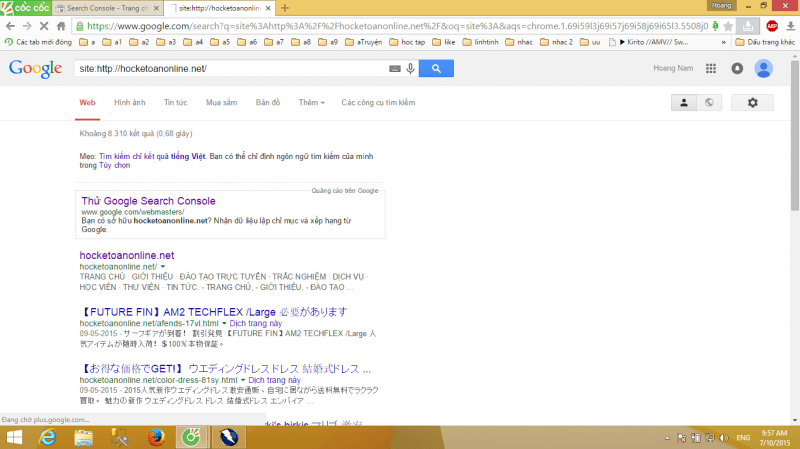The width and height of the screenshot is (800, 449).
Task: Open File Explorer from taskbar
Action: (83, 437)
